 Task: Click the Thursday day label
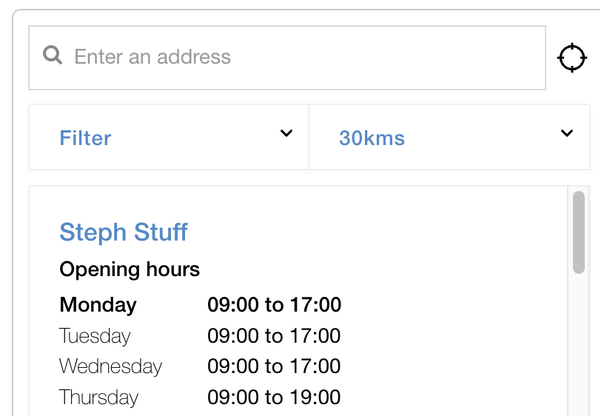click(99, 398)
